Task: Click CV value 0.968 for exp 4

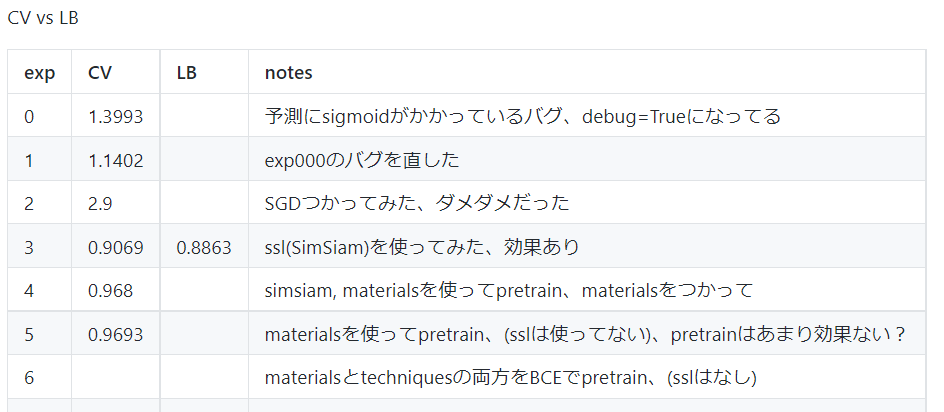Action: pos(110,290)
